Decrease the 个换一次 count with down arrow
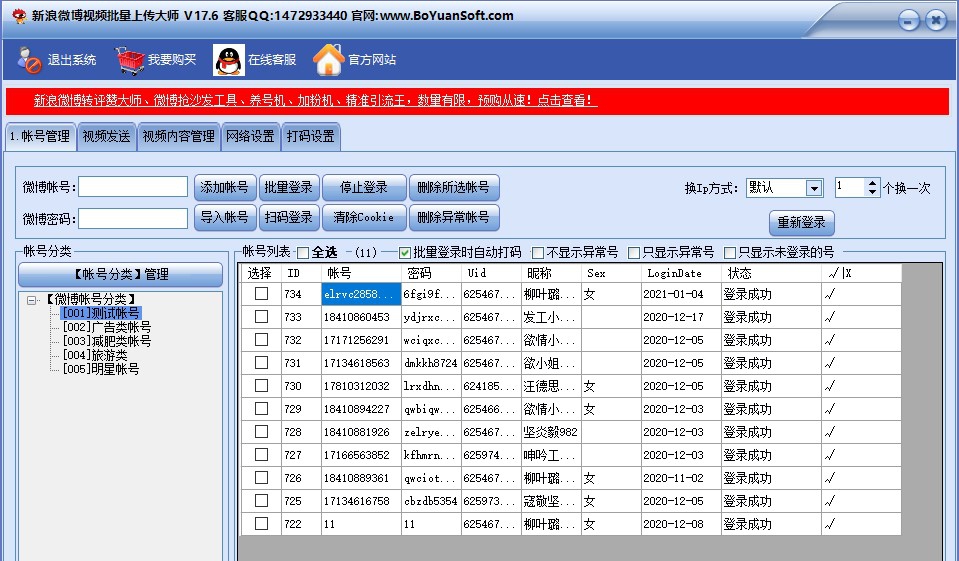This screenshot has height=561, width=959. pyautogui.click(x=872, y=192)
